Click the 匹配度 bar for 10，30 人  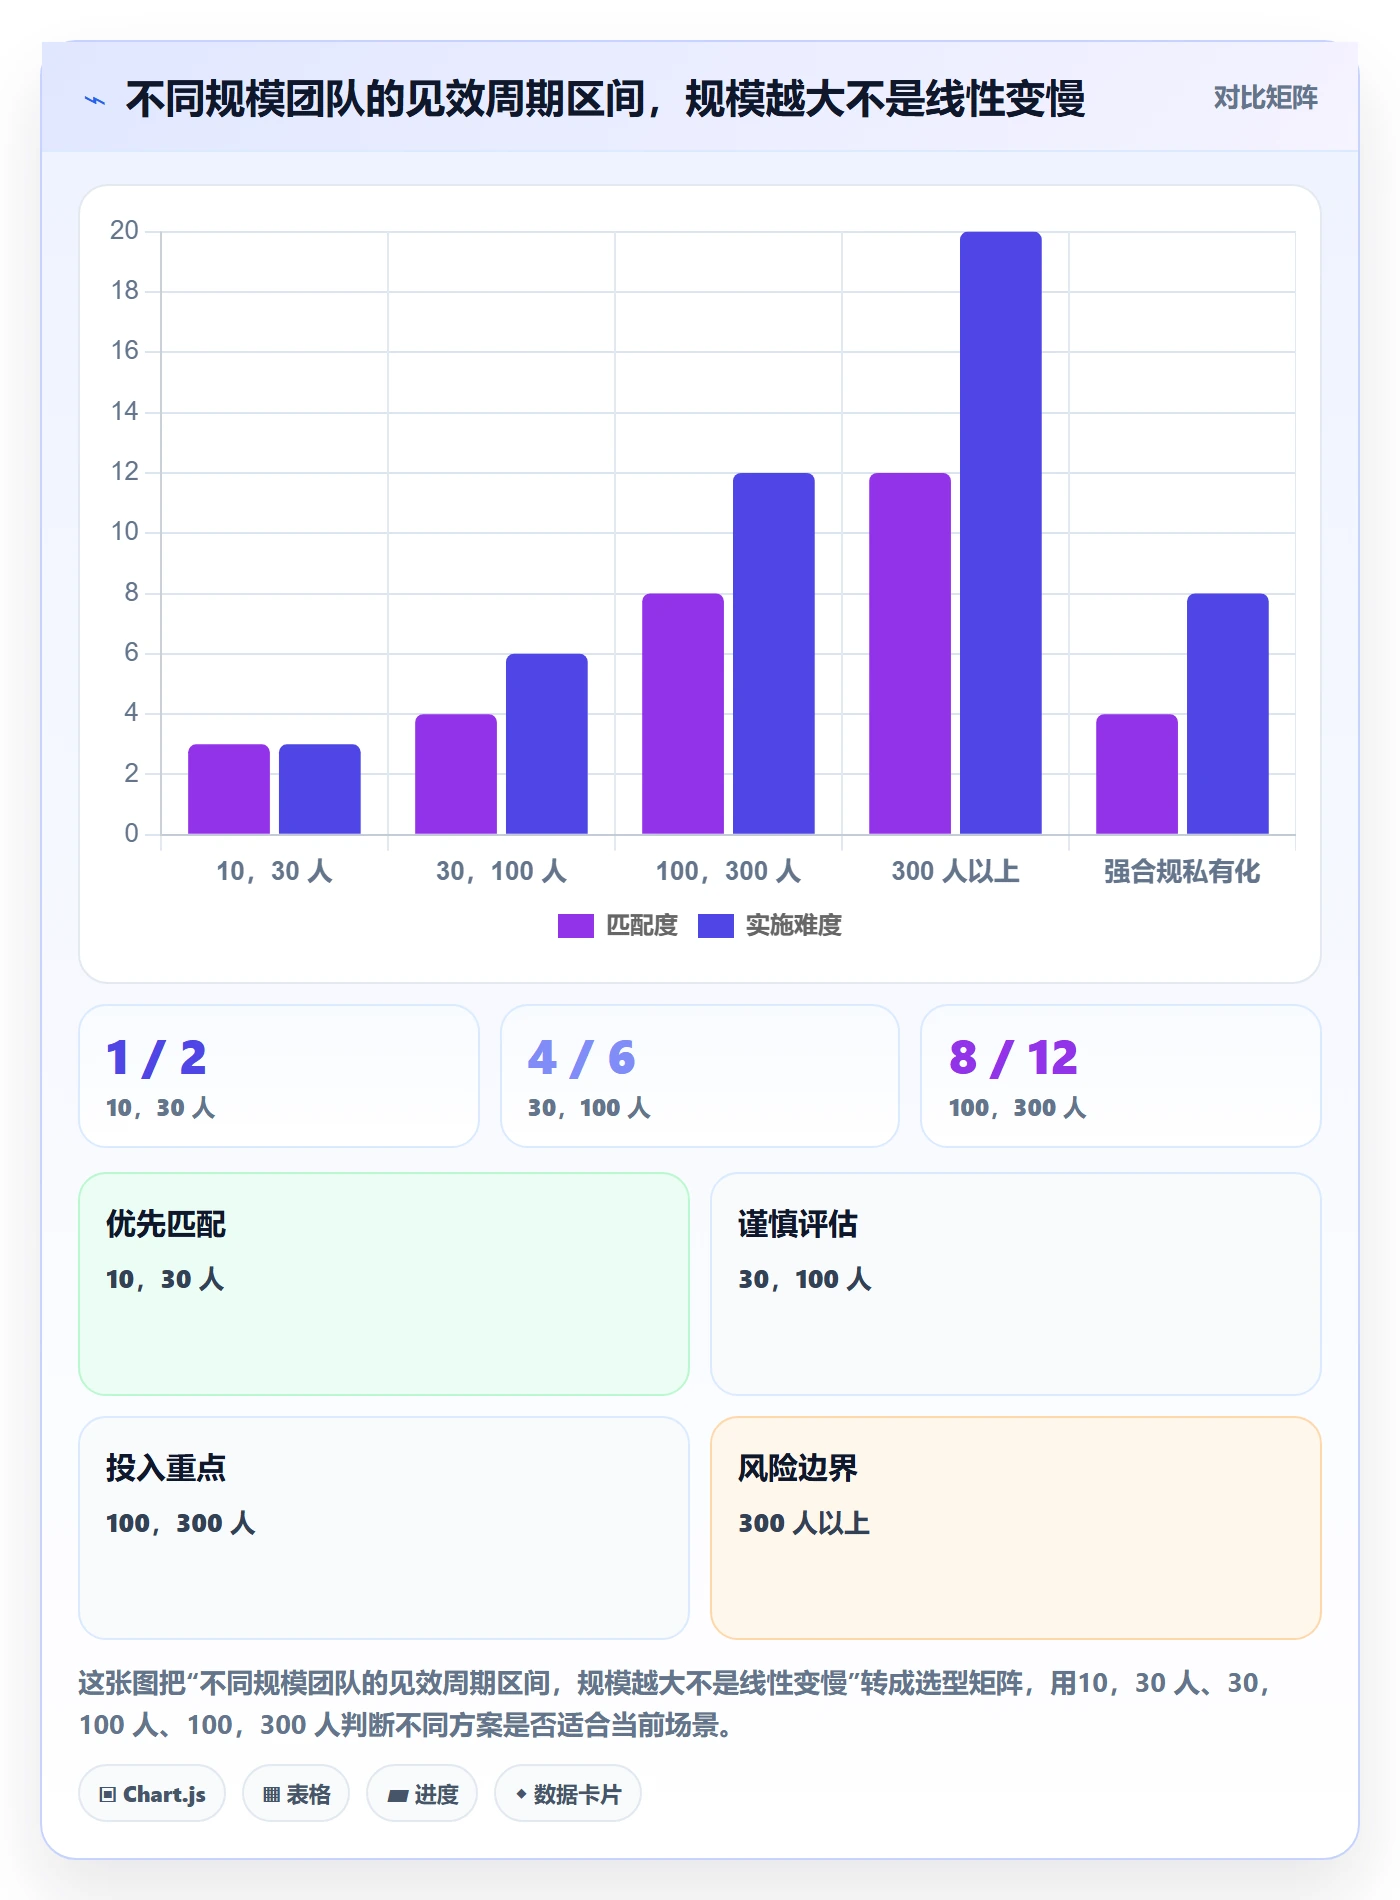(229, 789)
